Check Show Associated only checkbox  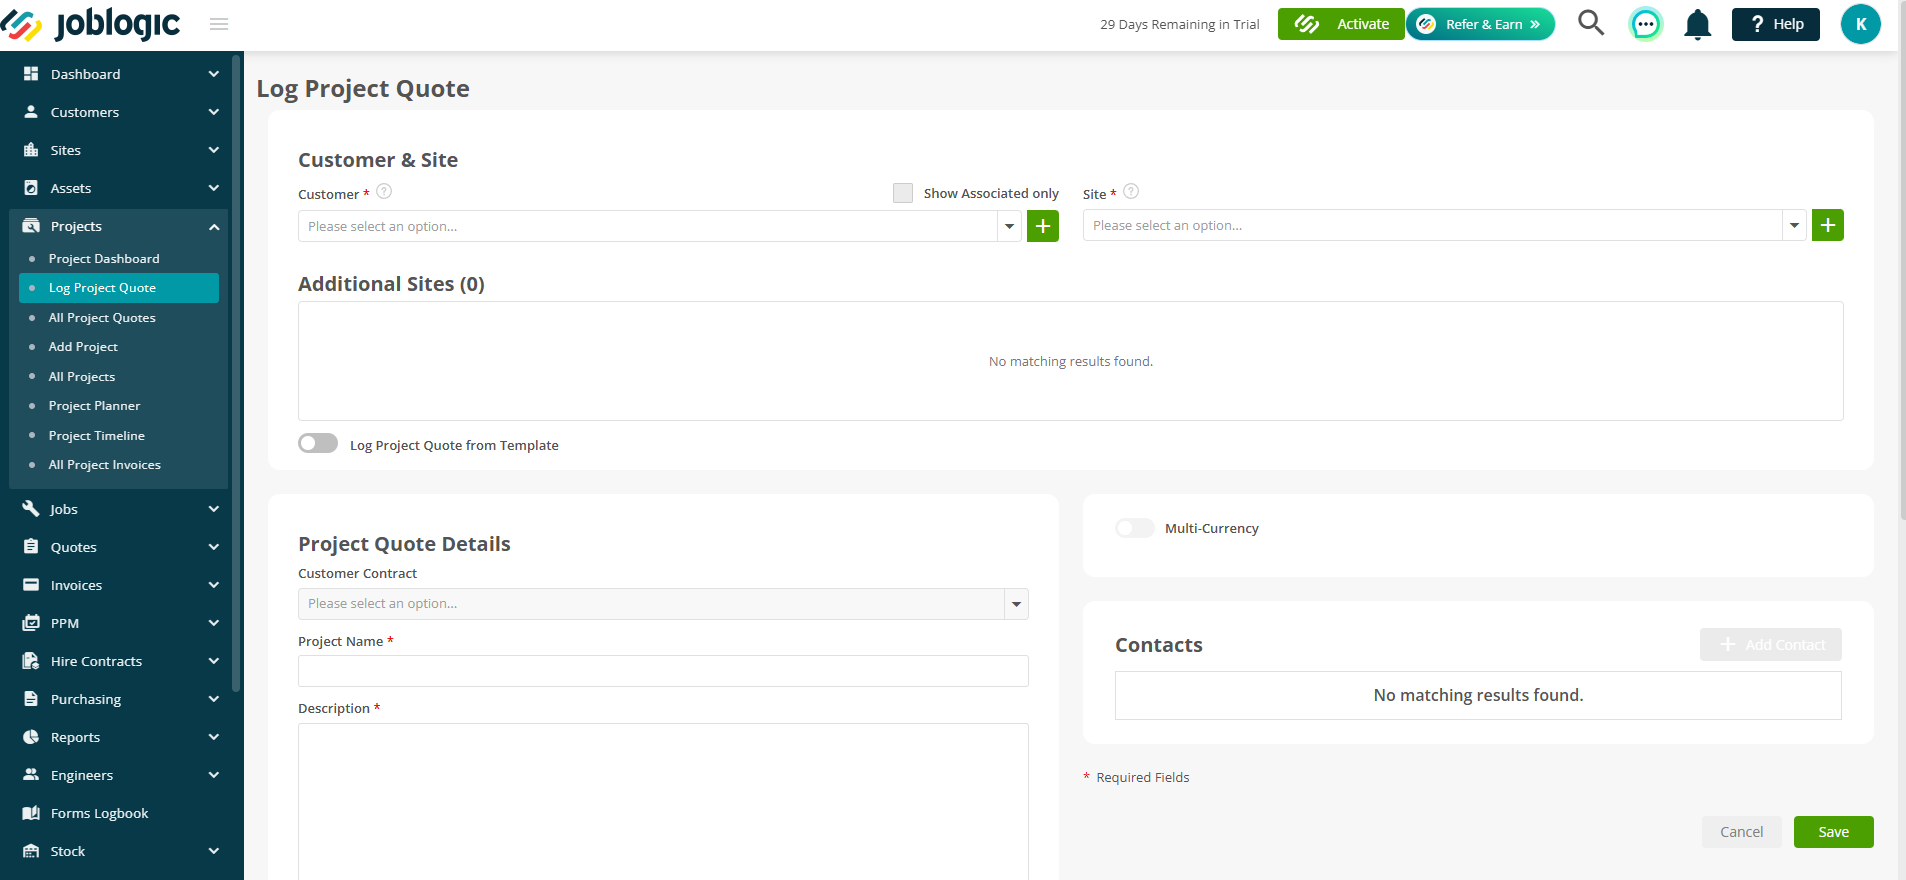coord(903,193)
